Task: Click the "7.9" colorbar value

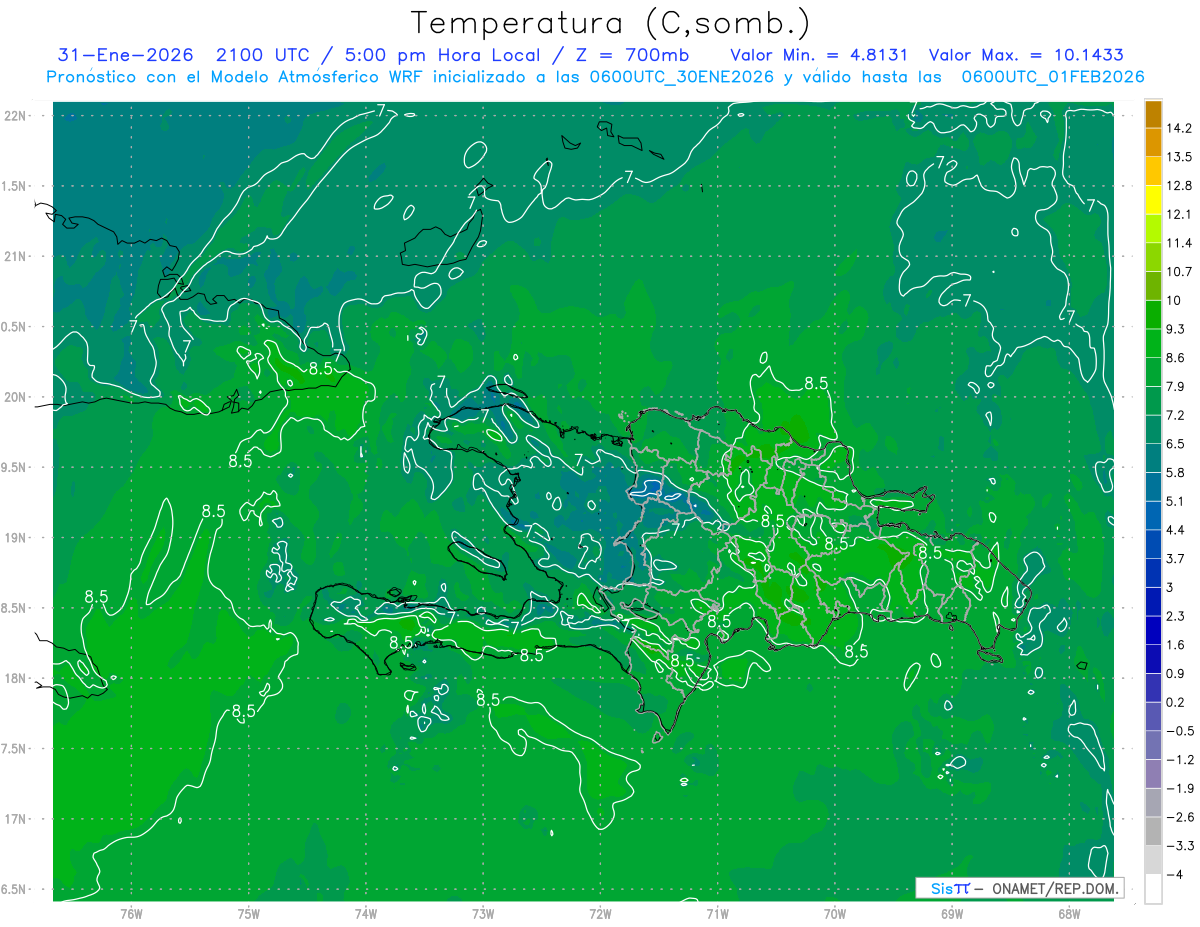Action: point(1176,386)
